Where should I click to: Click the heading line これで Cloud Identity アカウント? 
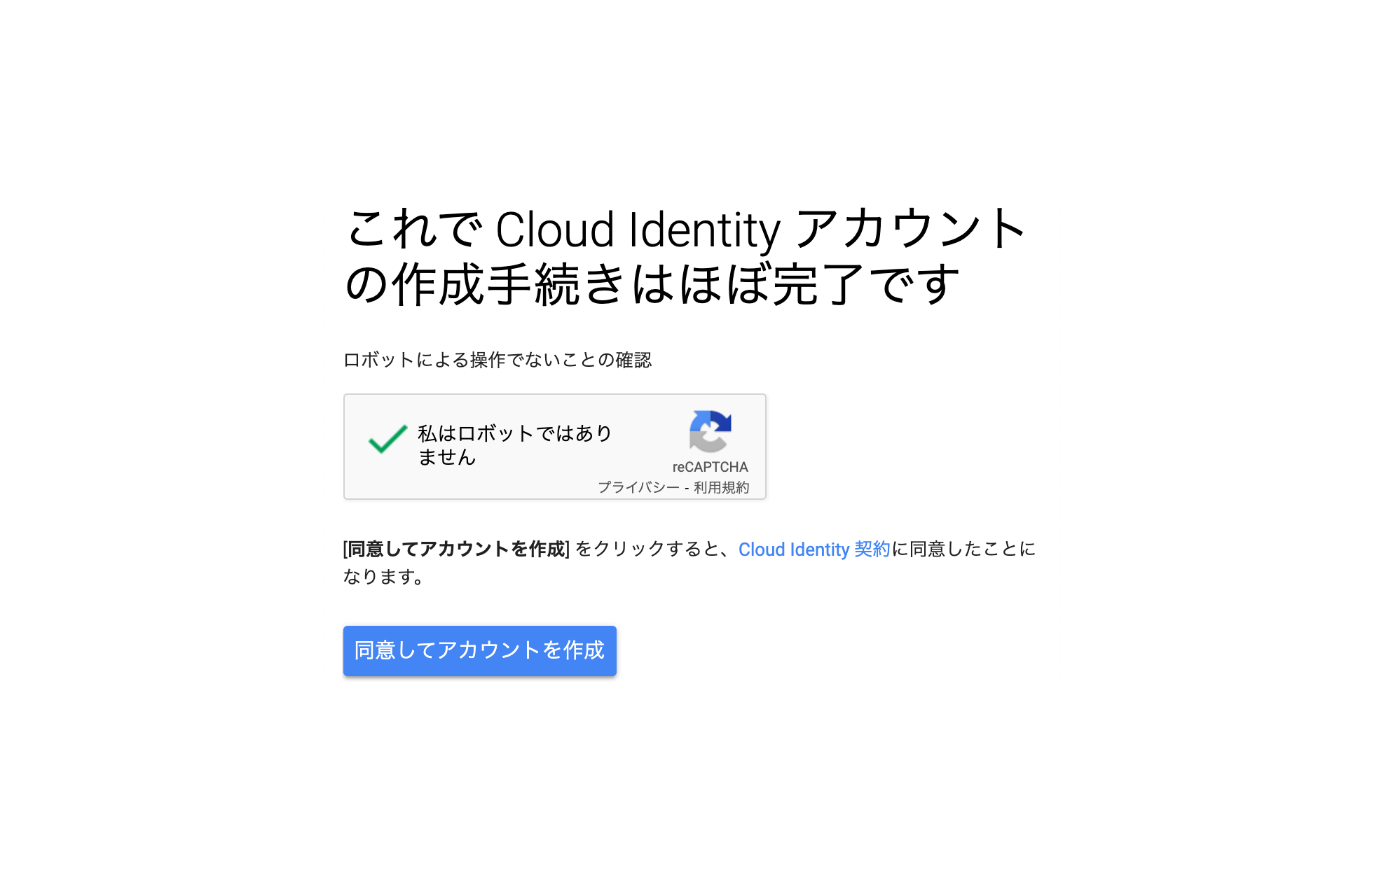tap(686, 229)
